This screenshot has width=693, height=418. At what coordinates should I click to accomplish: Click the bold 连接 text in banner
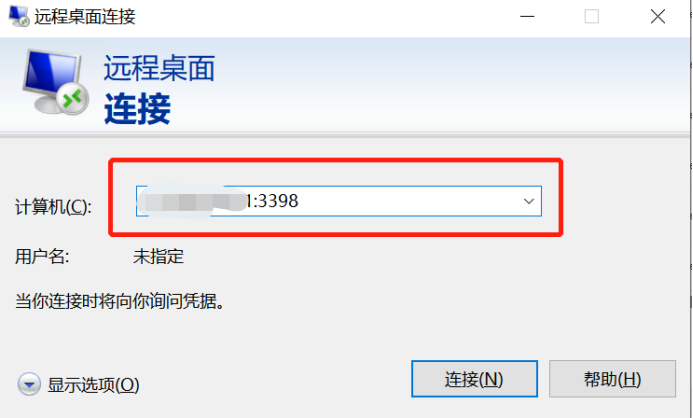coord(137,109)
